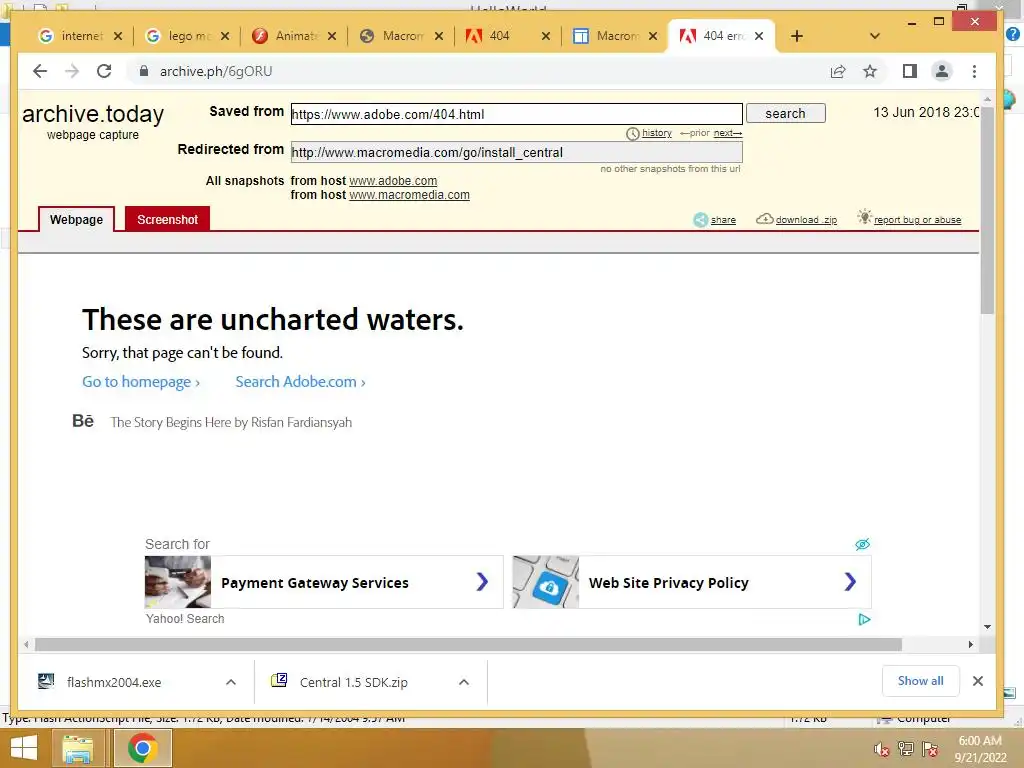This screenshot has height=768, width=1024.
Task: Click the 'Search Adobe.com' link
Action: (300, 382)
